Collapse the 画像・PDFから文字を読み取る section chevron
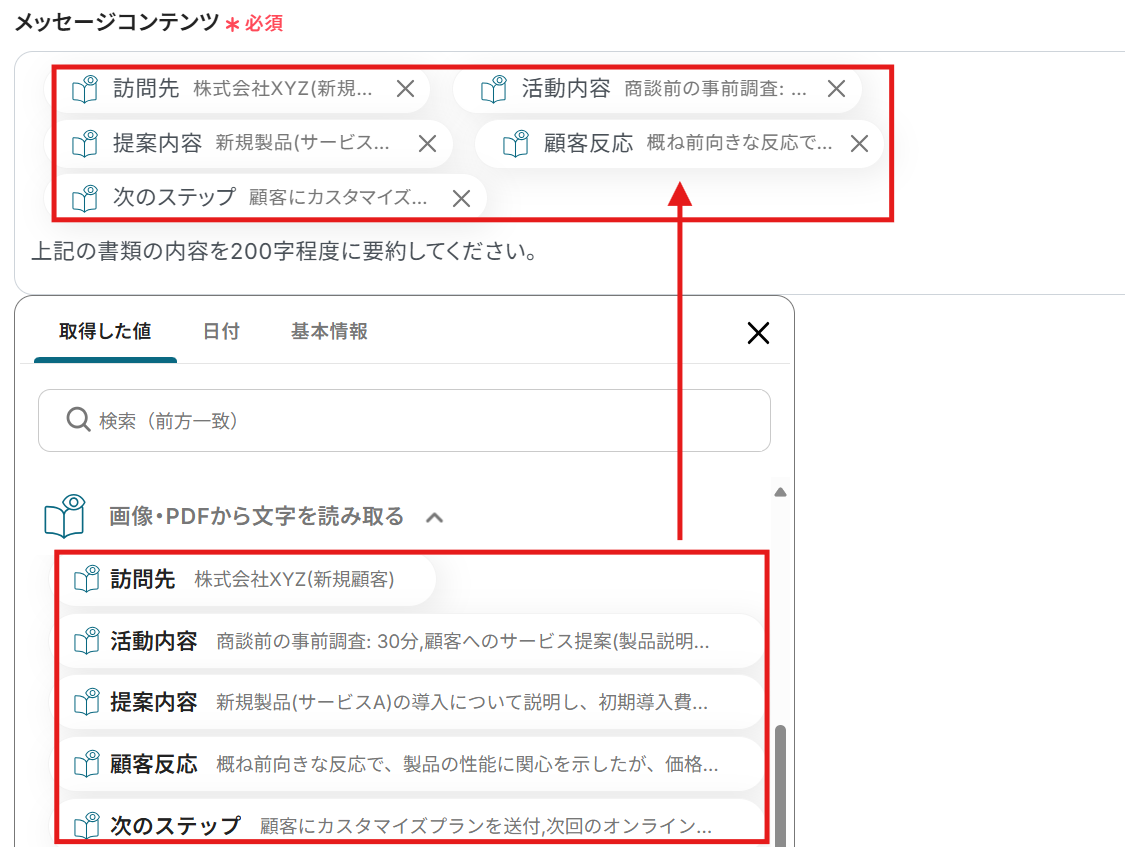The height and width of the screenshot is (847, 1125). (434, 517)
